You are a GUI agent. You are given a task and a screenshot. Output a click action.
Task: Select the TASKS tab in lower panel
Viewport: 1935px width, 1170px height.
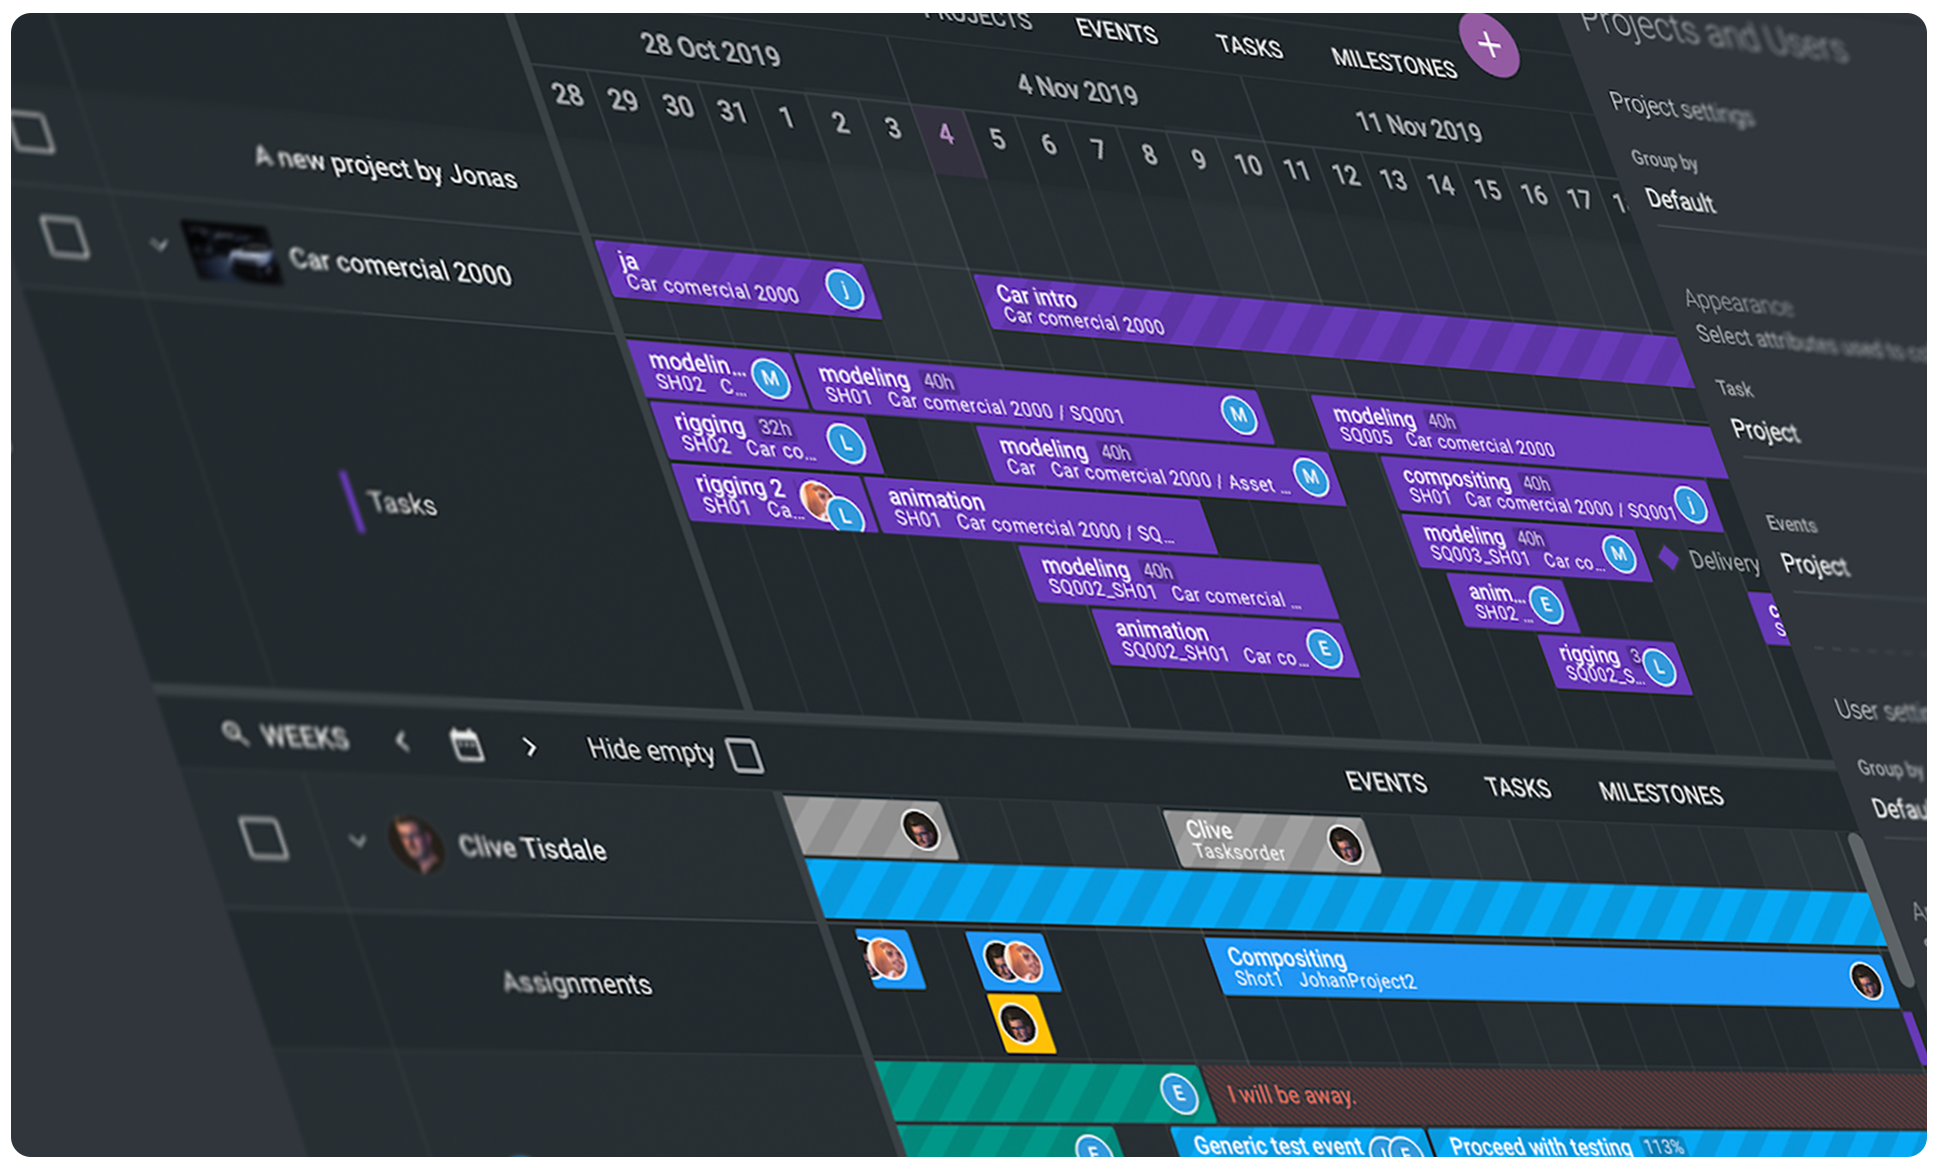click(1516, 788)
